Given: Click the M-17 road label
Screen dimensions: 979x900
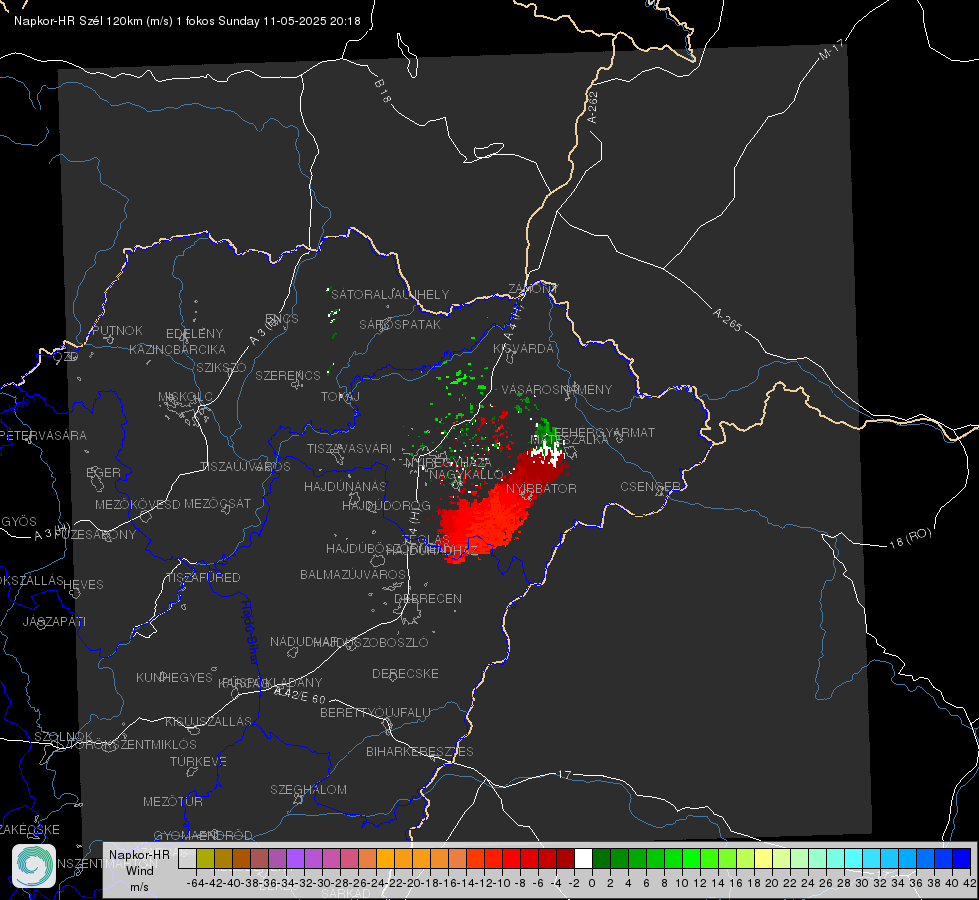Looking at the screenshot, I should (x=831, y=49).
